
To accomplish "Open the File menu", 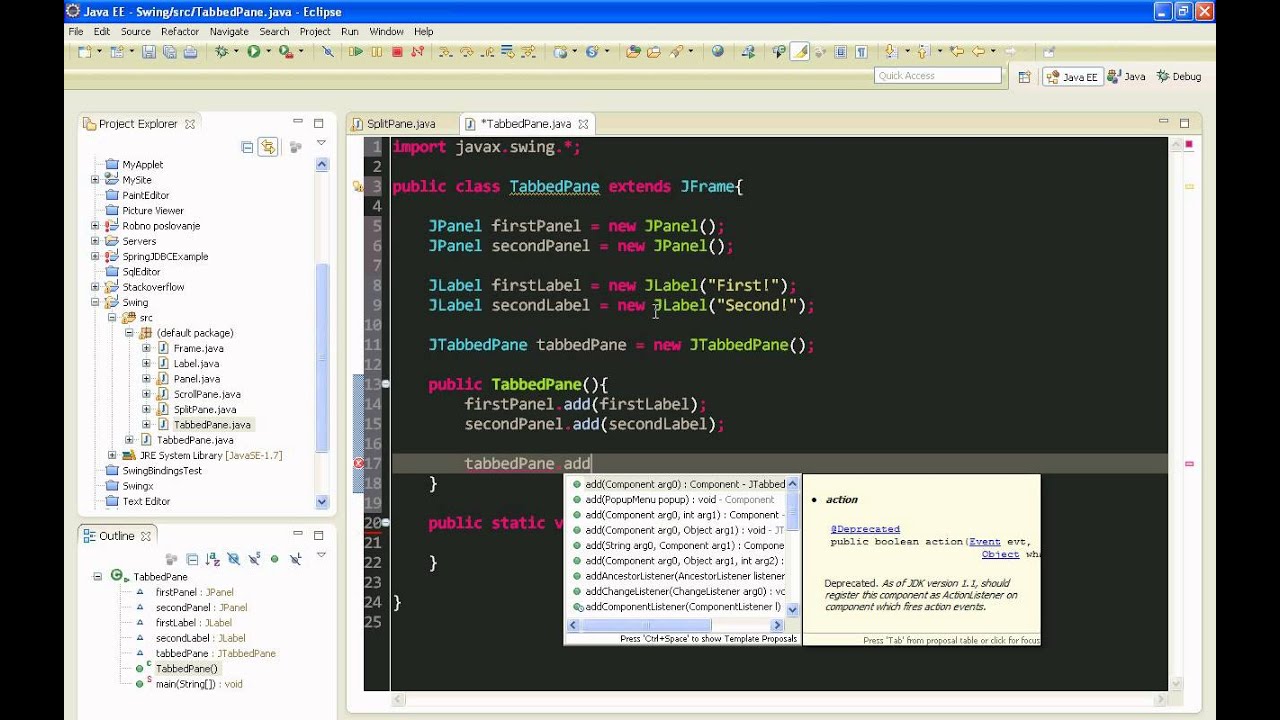I will 76,31.
